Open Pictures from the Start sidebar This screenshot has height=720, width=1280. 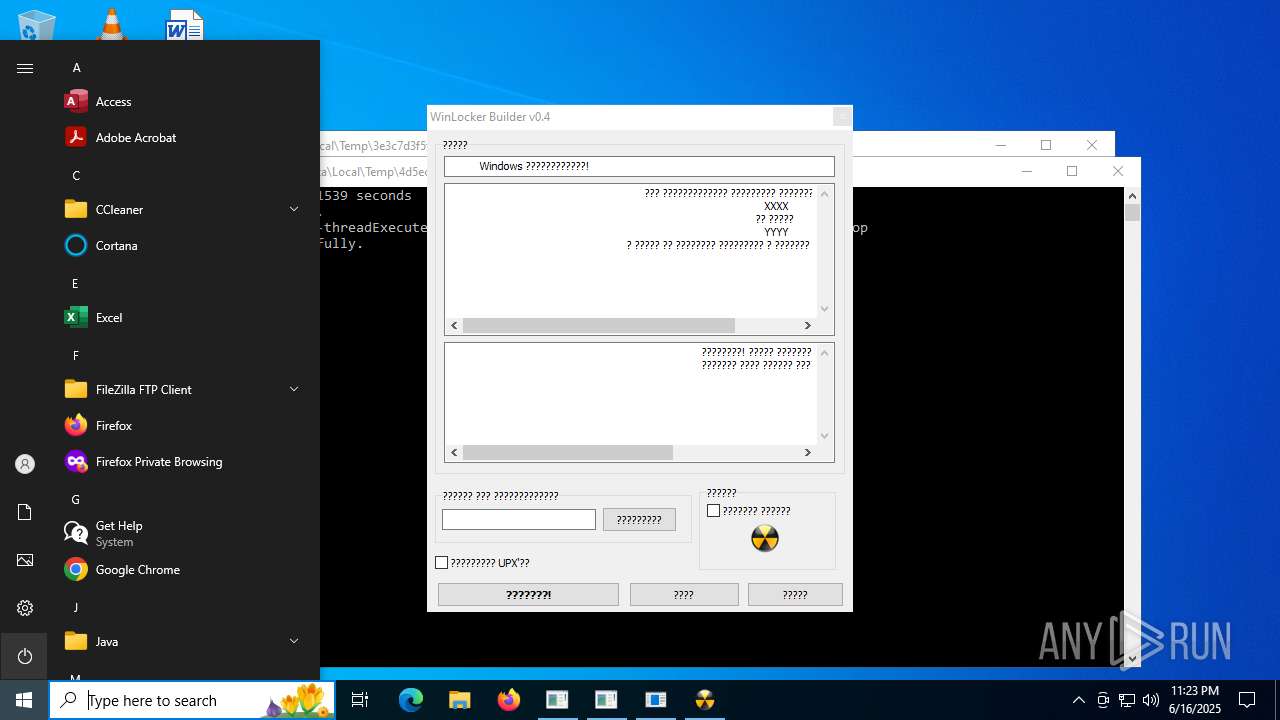(x=25, y=560)
